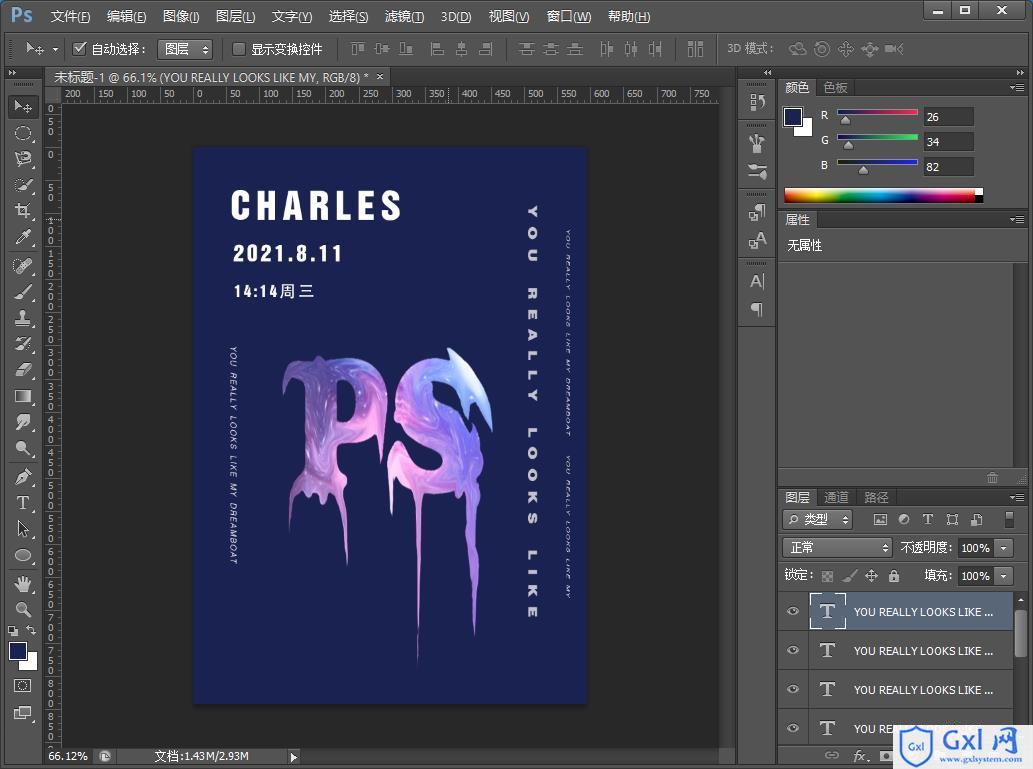Open the Paragraph panel icon
Viewport: 1033px width, 769px height.
[757, 309]
